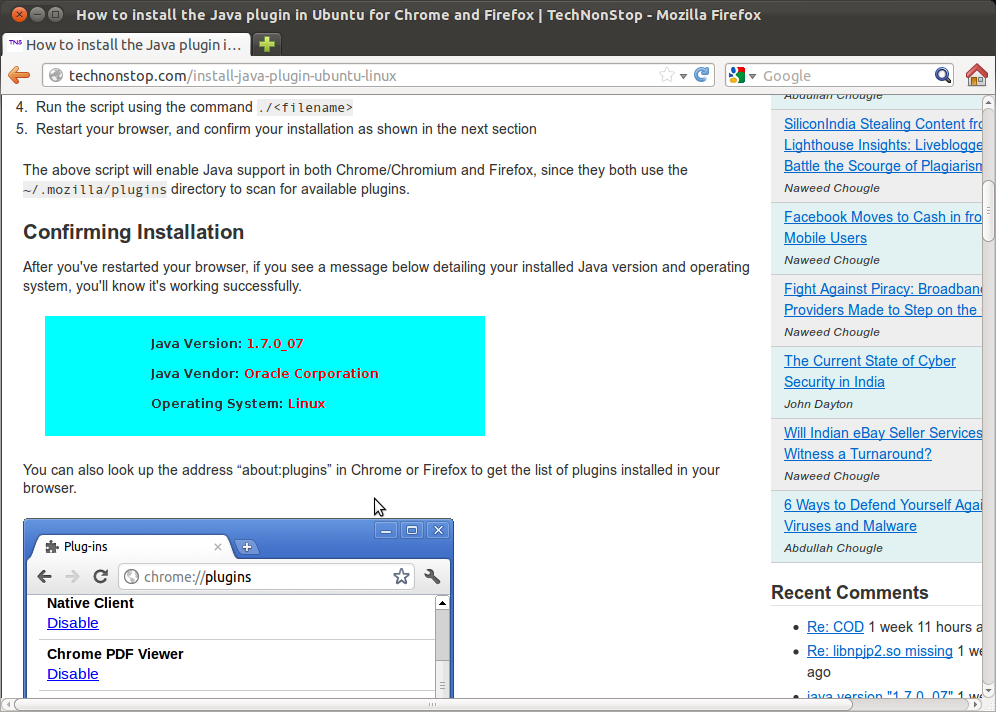Click Mobile Users link

825,238
